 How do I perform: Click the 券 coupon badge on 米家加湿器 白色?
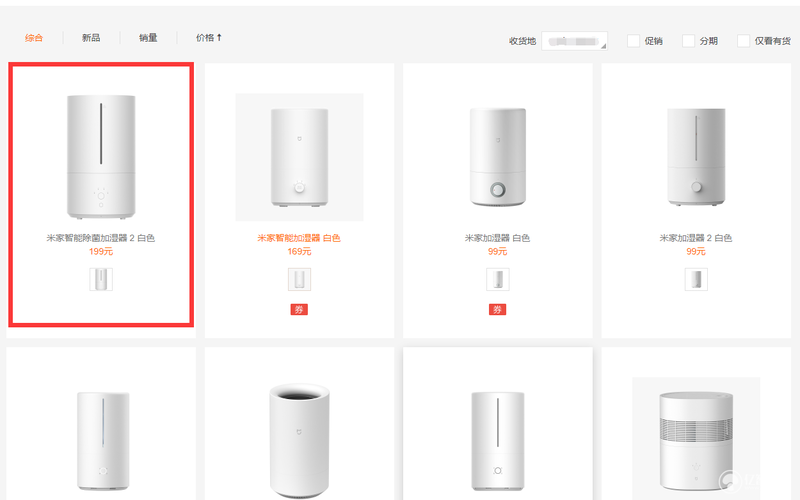497,310
